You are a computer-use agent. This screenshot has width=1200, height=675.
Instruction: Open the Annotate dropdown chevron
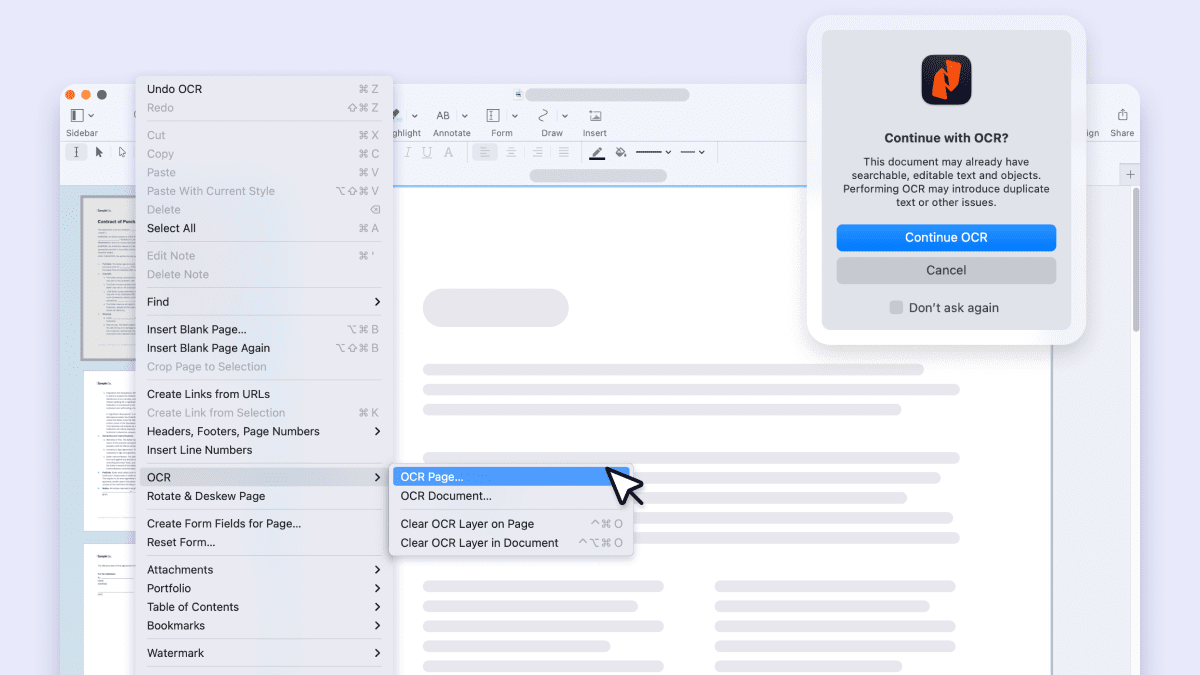(x=465, y=117)
